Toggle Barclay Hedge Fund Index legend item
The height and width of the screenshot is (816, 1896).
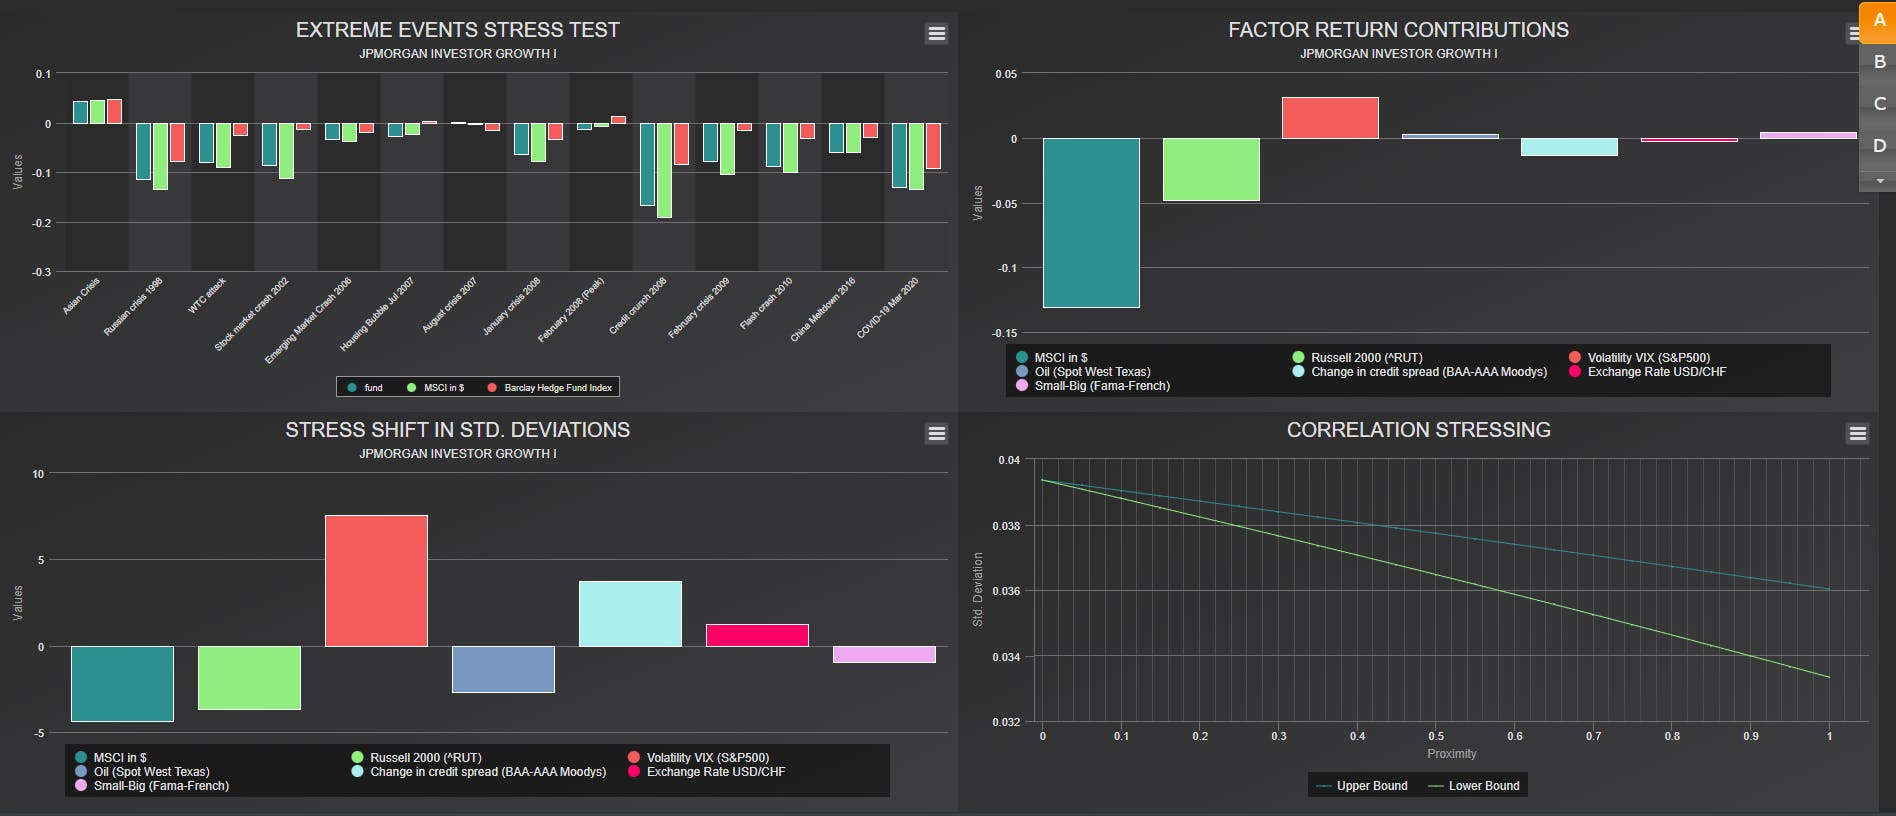[x=549, y=387]
